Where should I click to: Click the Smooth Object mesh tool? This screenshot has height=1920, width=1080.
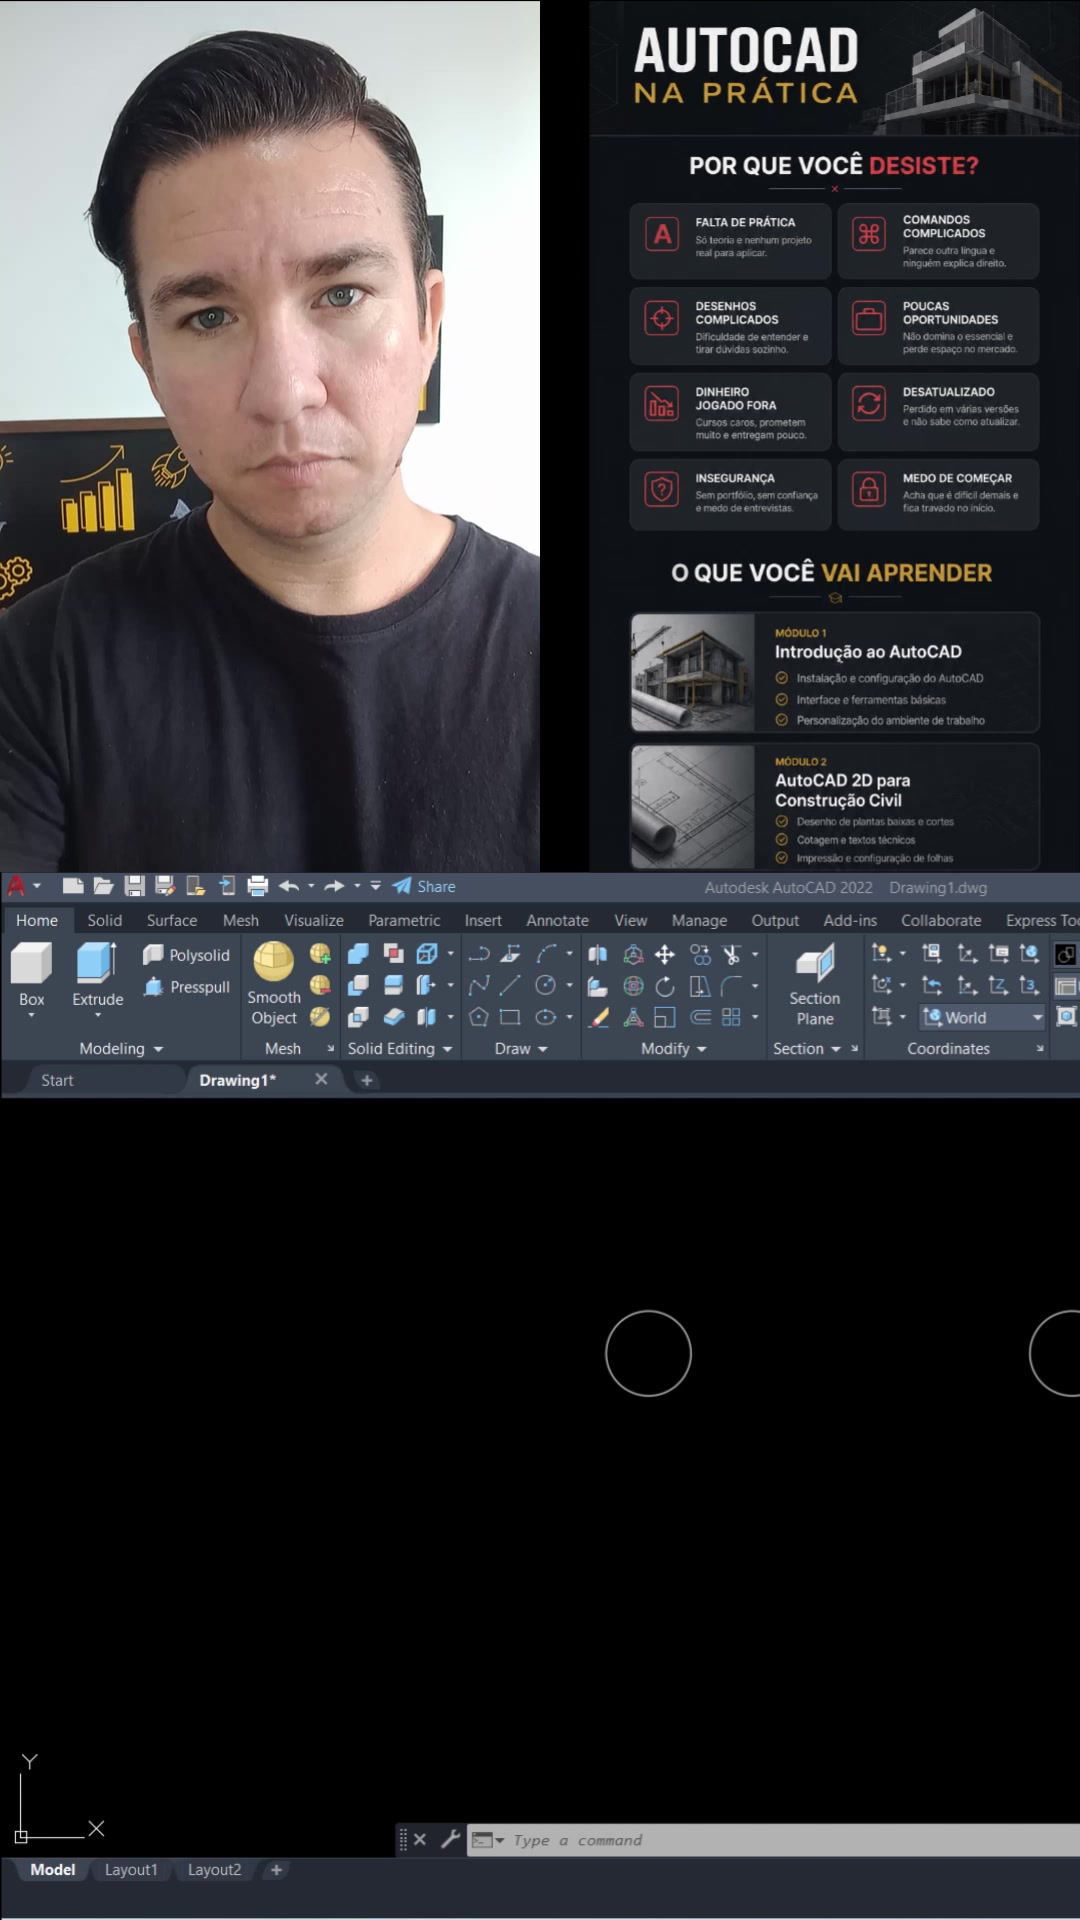(274, 984)
